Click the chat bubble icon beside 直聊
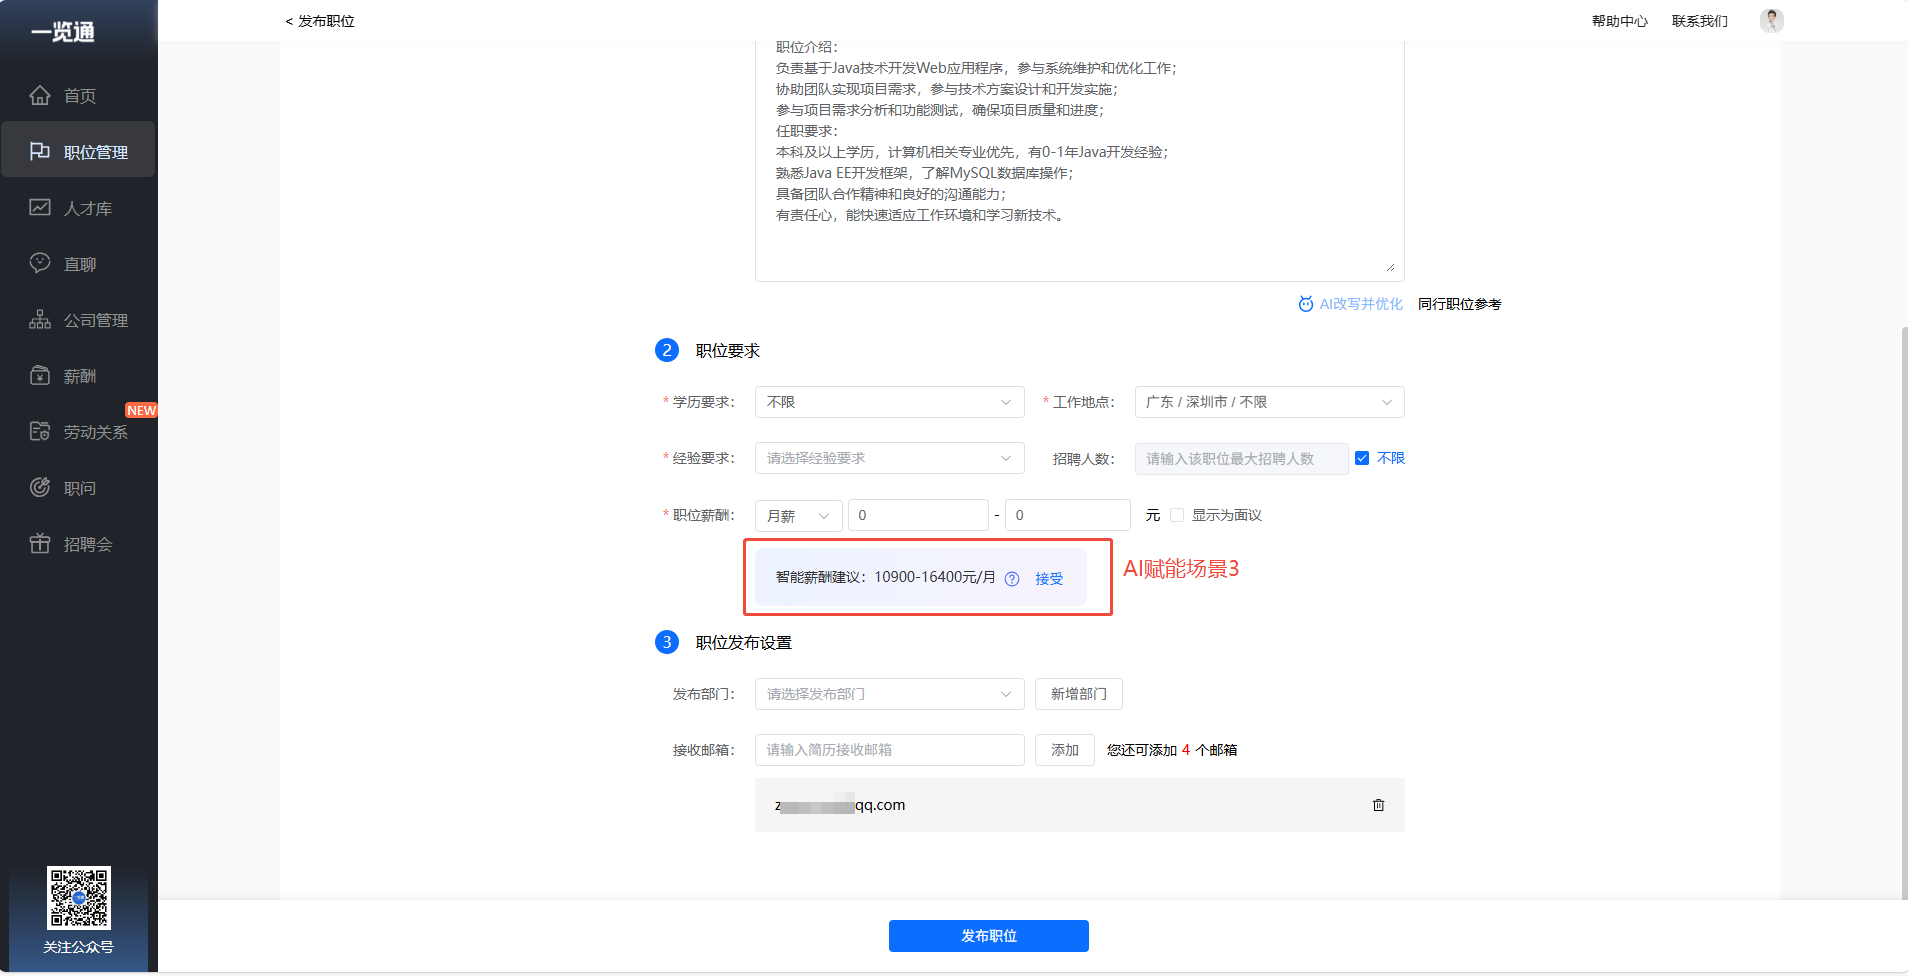This screenshot has height=976, width=1908. (x=40, y=263)
